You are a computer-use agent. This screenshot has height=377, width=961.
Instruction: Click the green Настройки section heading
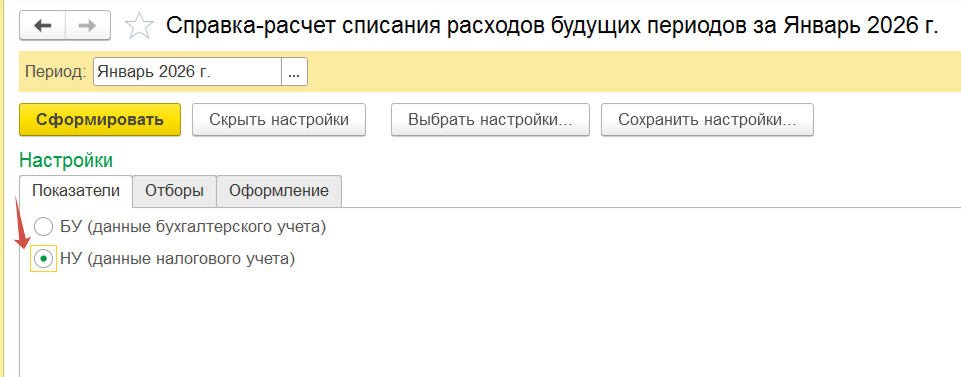[x=66, y=161]
